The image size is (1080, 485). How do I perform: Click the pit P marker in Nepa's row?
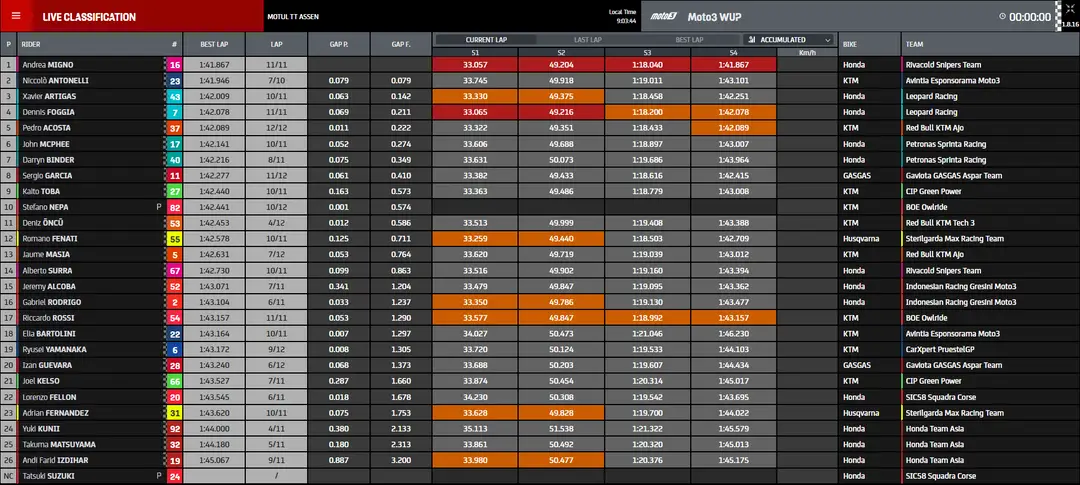pyautogui.click(x=158, y=207)
